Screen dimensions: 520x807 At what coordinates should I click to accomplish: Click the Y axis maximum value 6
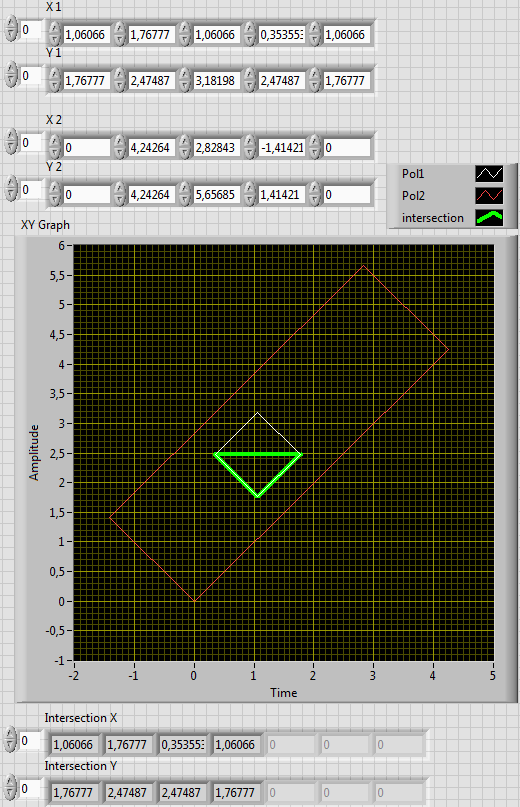pyautogui.click(x=62, y=245)
